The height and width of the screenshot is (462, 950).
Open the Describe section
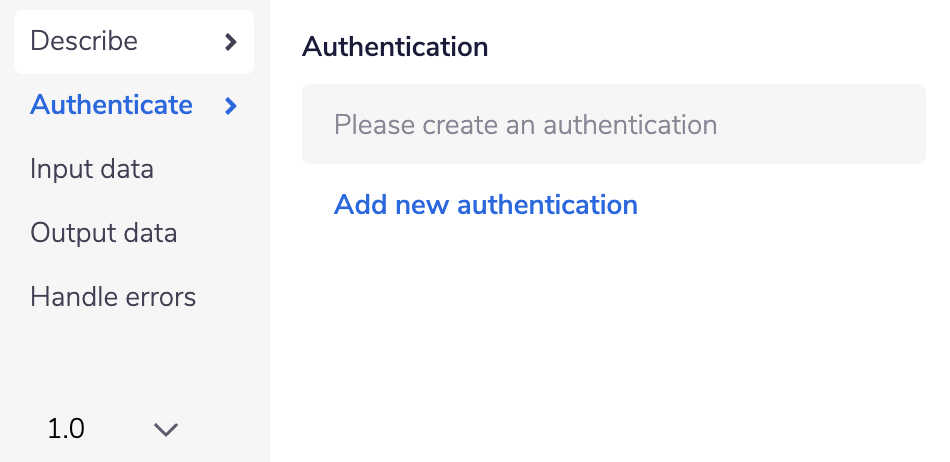(84, 42)
